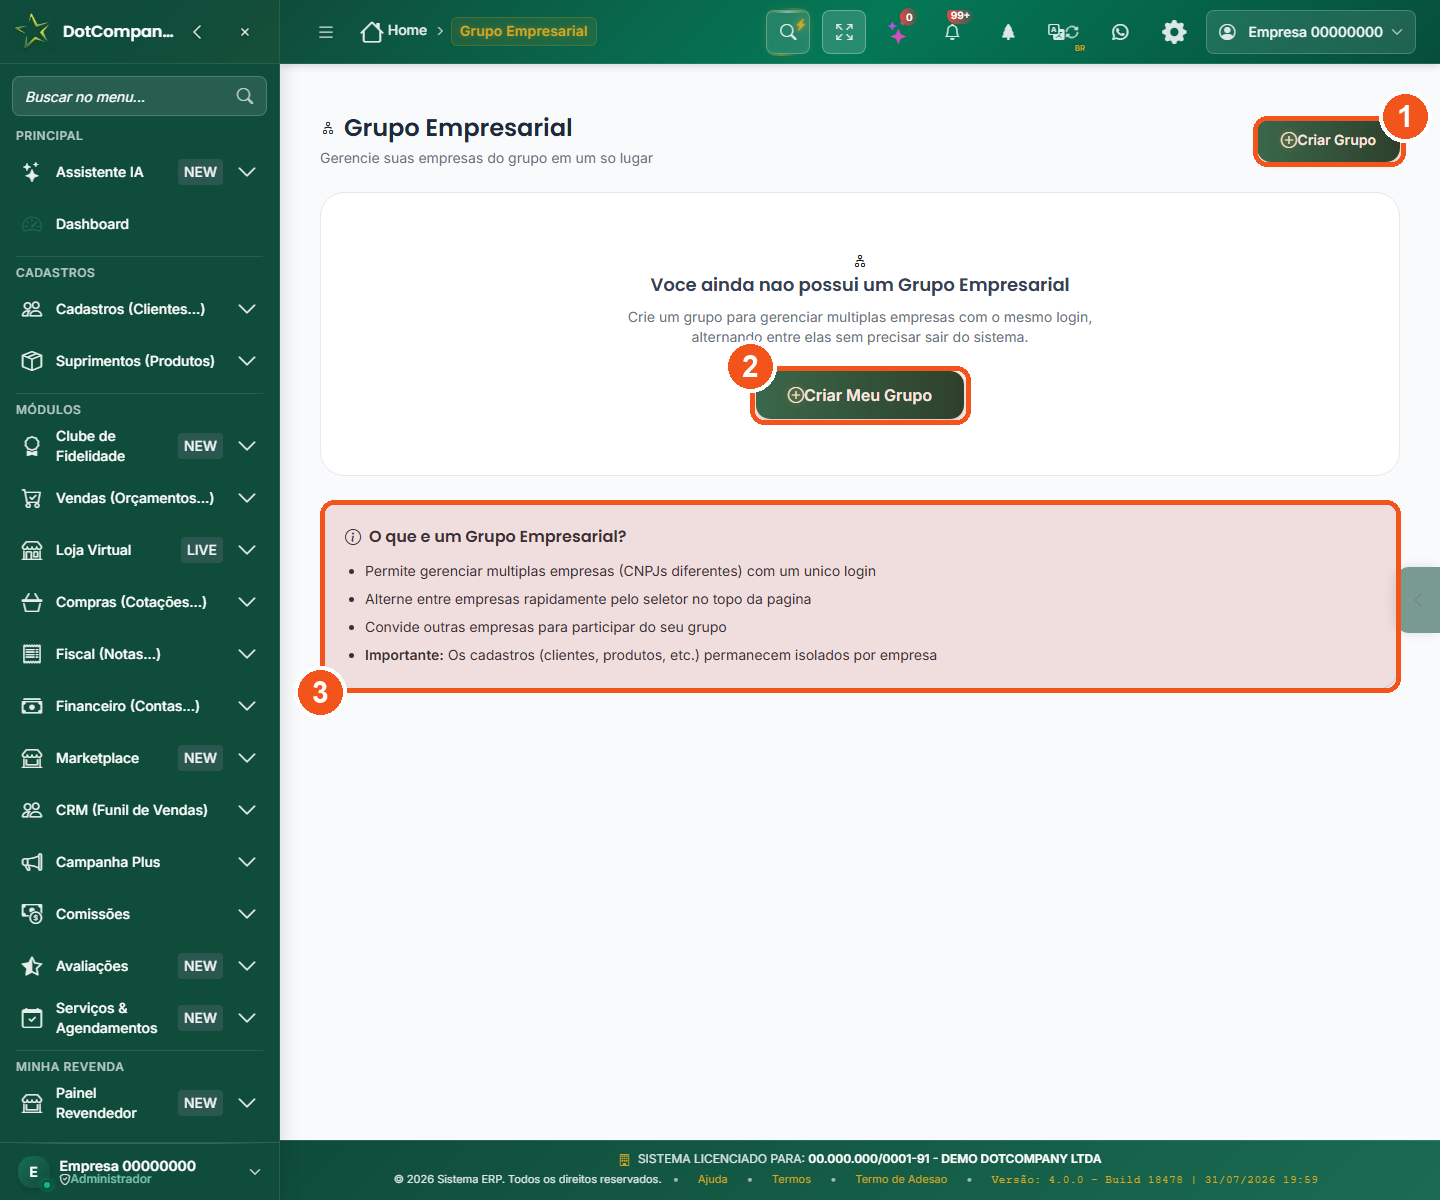Click the Campanha Plus megaphone icon

coord(32,862)
